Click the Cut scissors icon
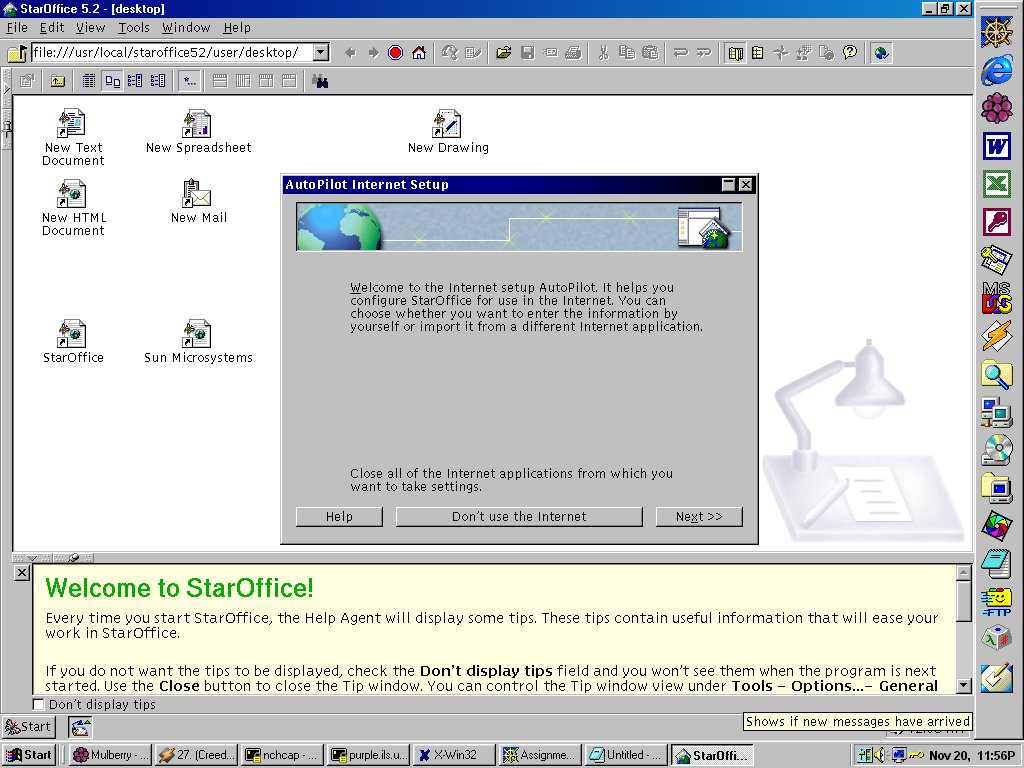The height and width of the screenshot is (768, 1024). pyautogui.click(x=603, y=53)
